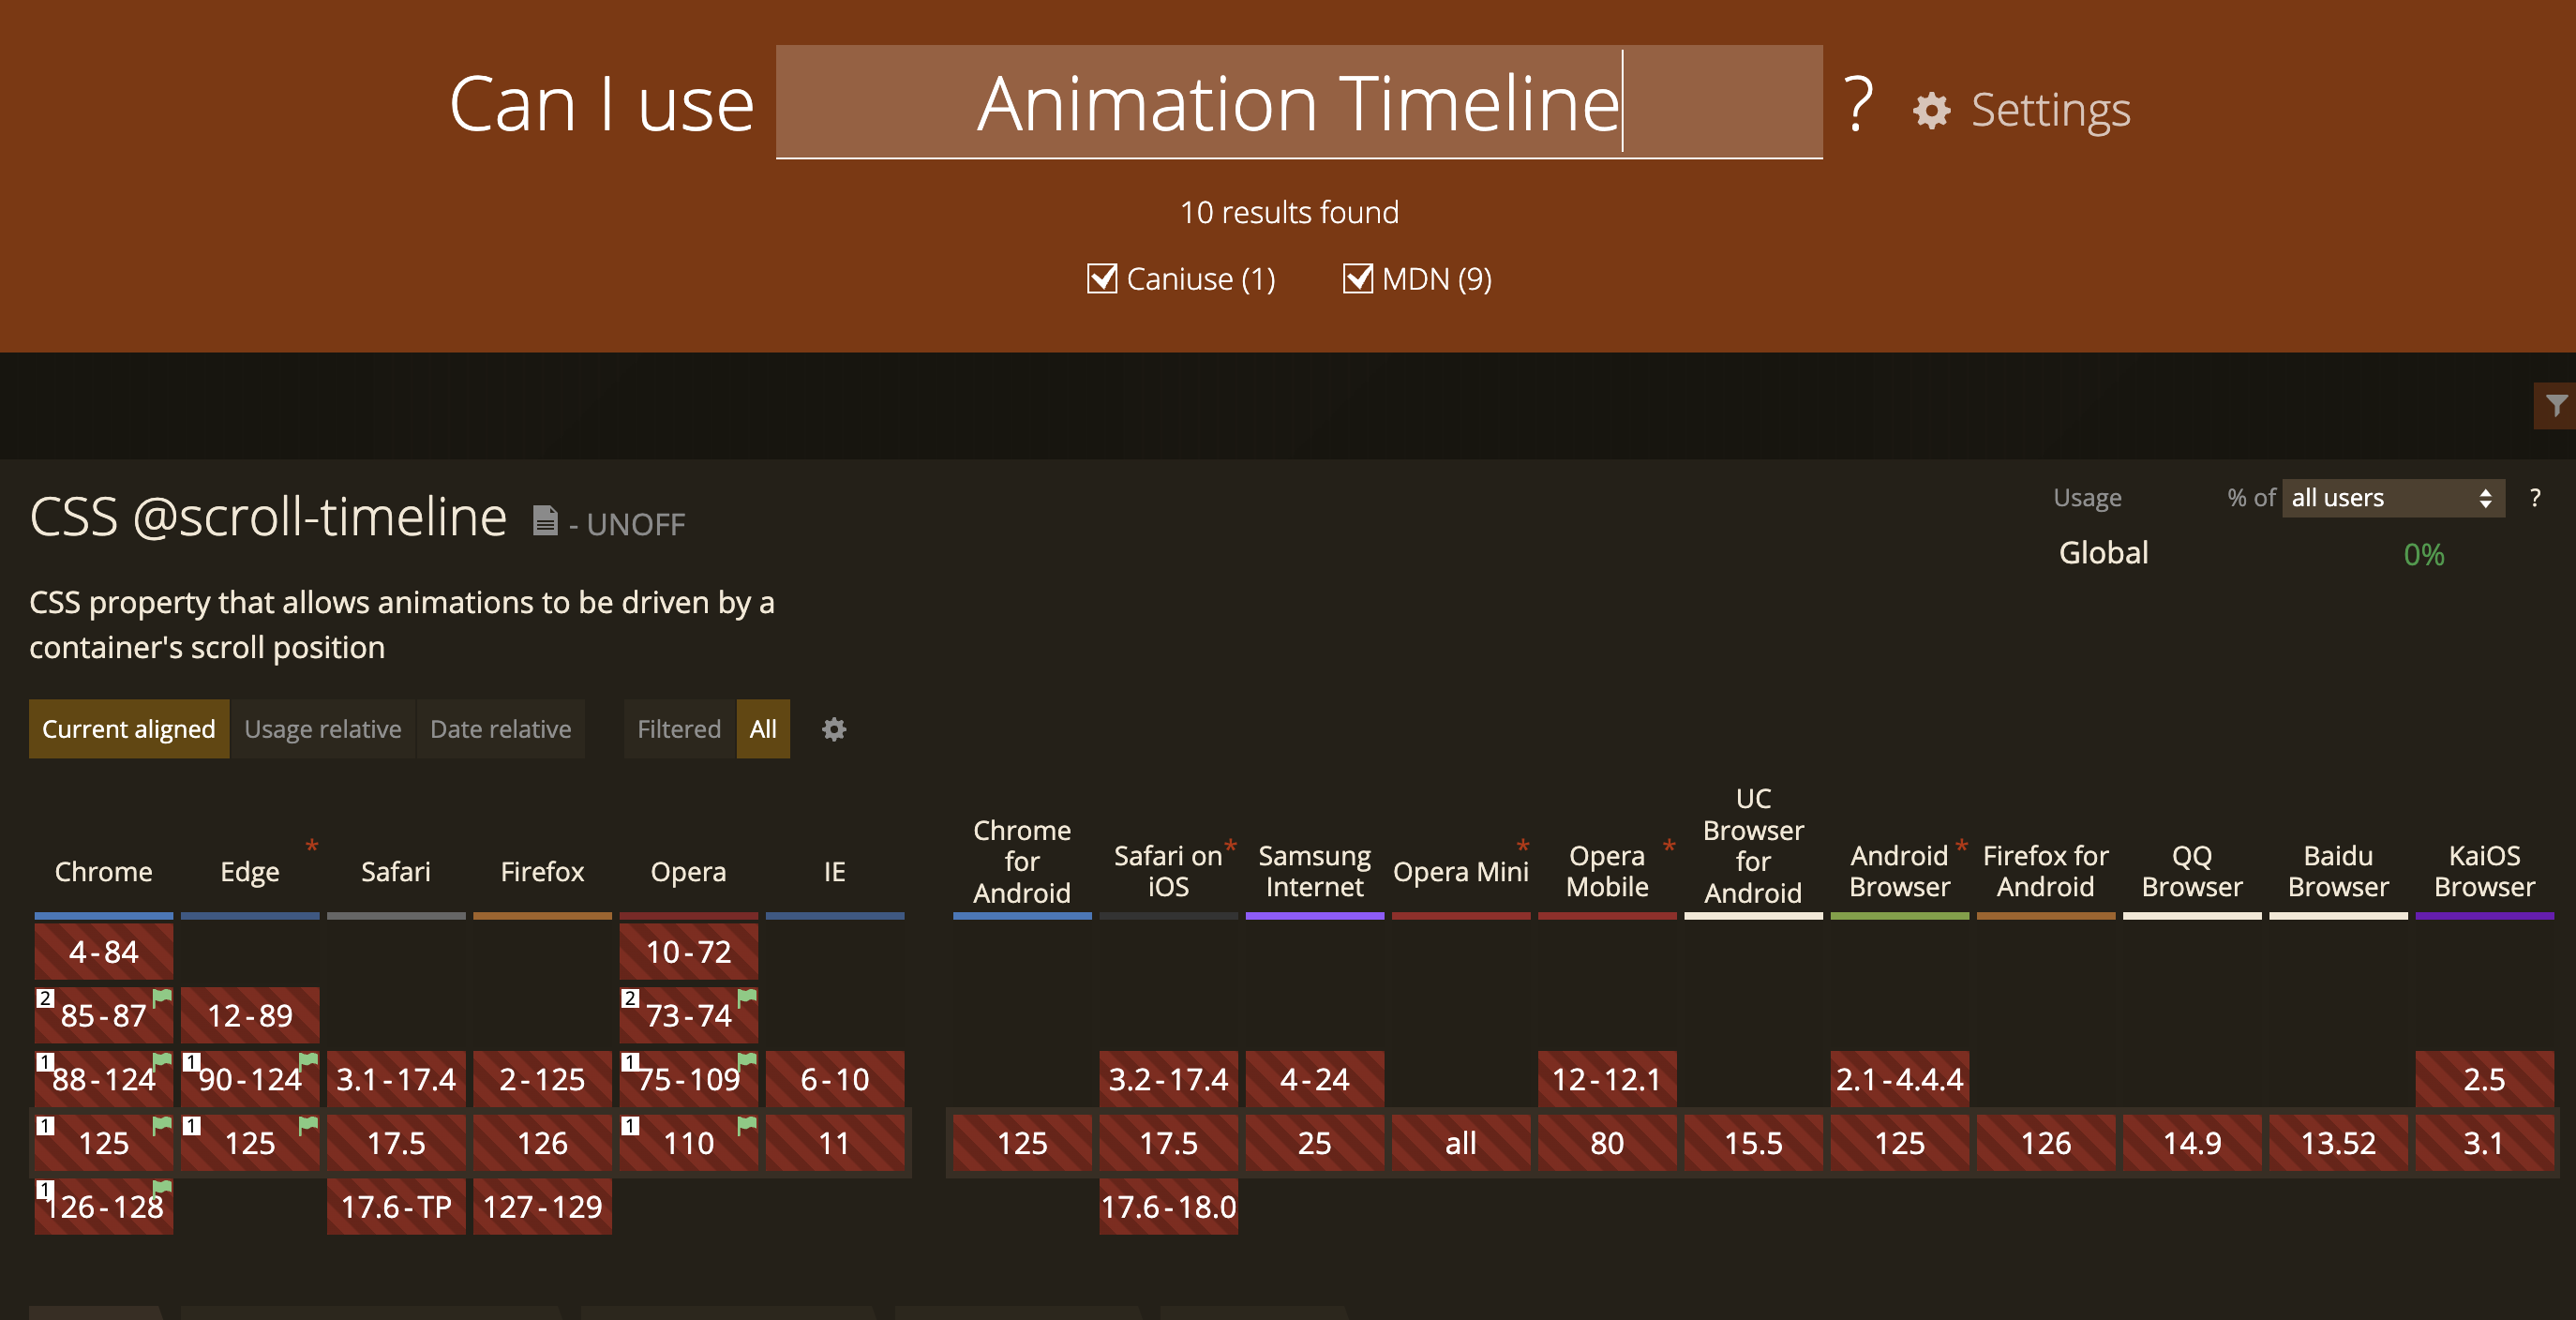The image size is (2576, 1320).
Task: Select UC Browser 15.5 cell
Action: tap(1753, 1143)
